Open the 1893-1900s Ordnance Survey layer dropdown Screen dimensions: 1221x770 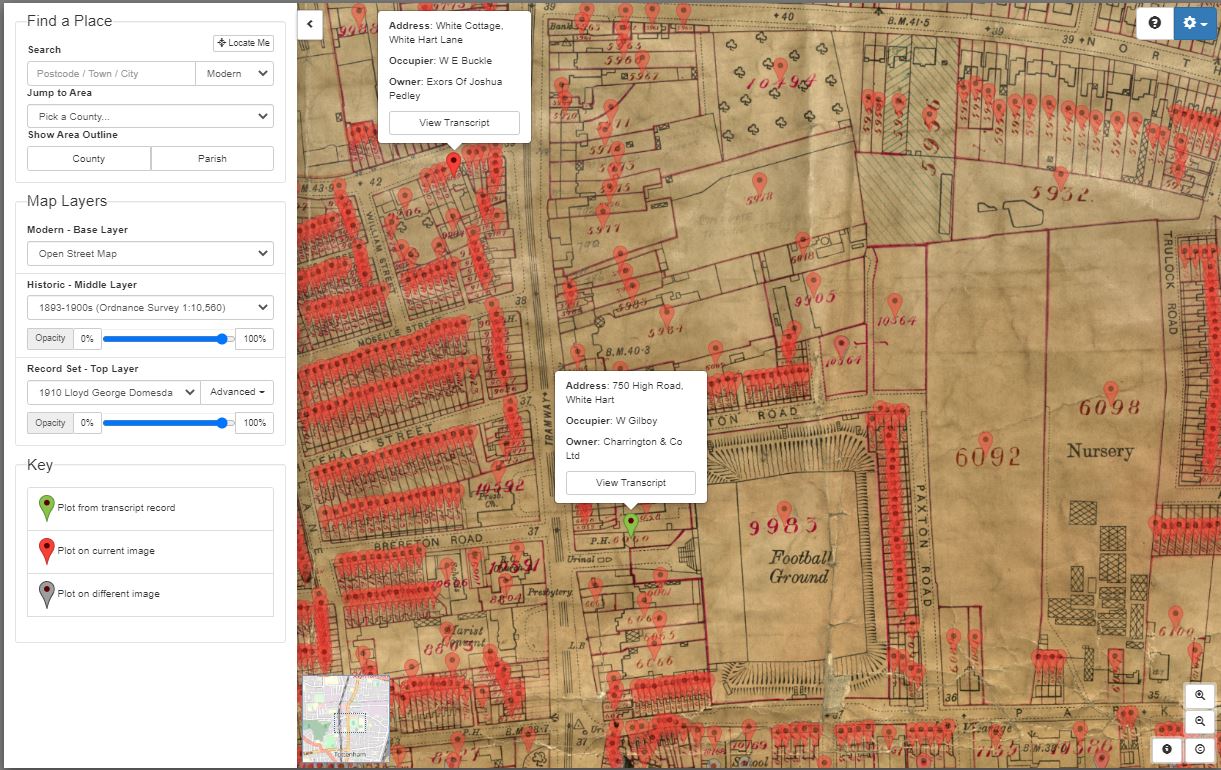(150, 307)
